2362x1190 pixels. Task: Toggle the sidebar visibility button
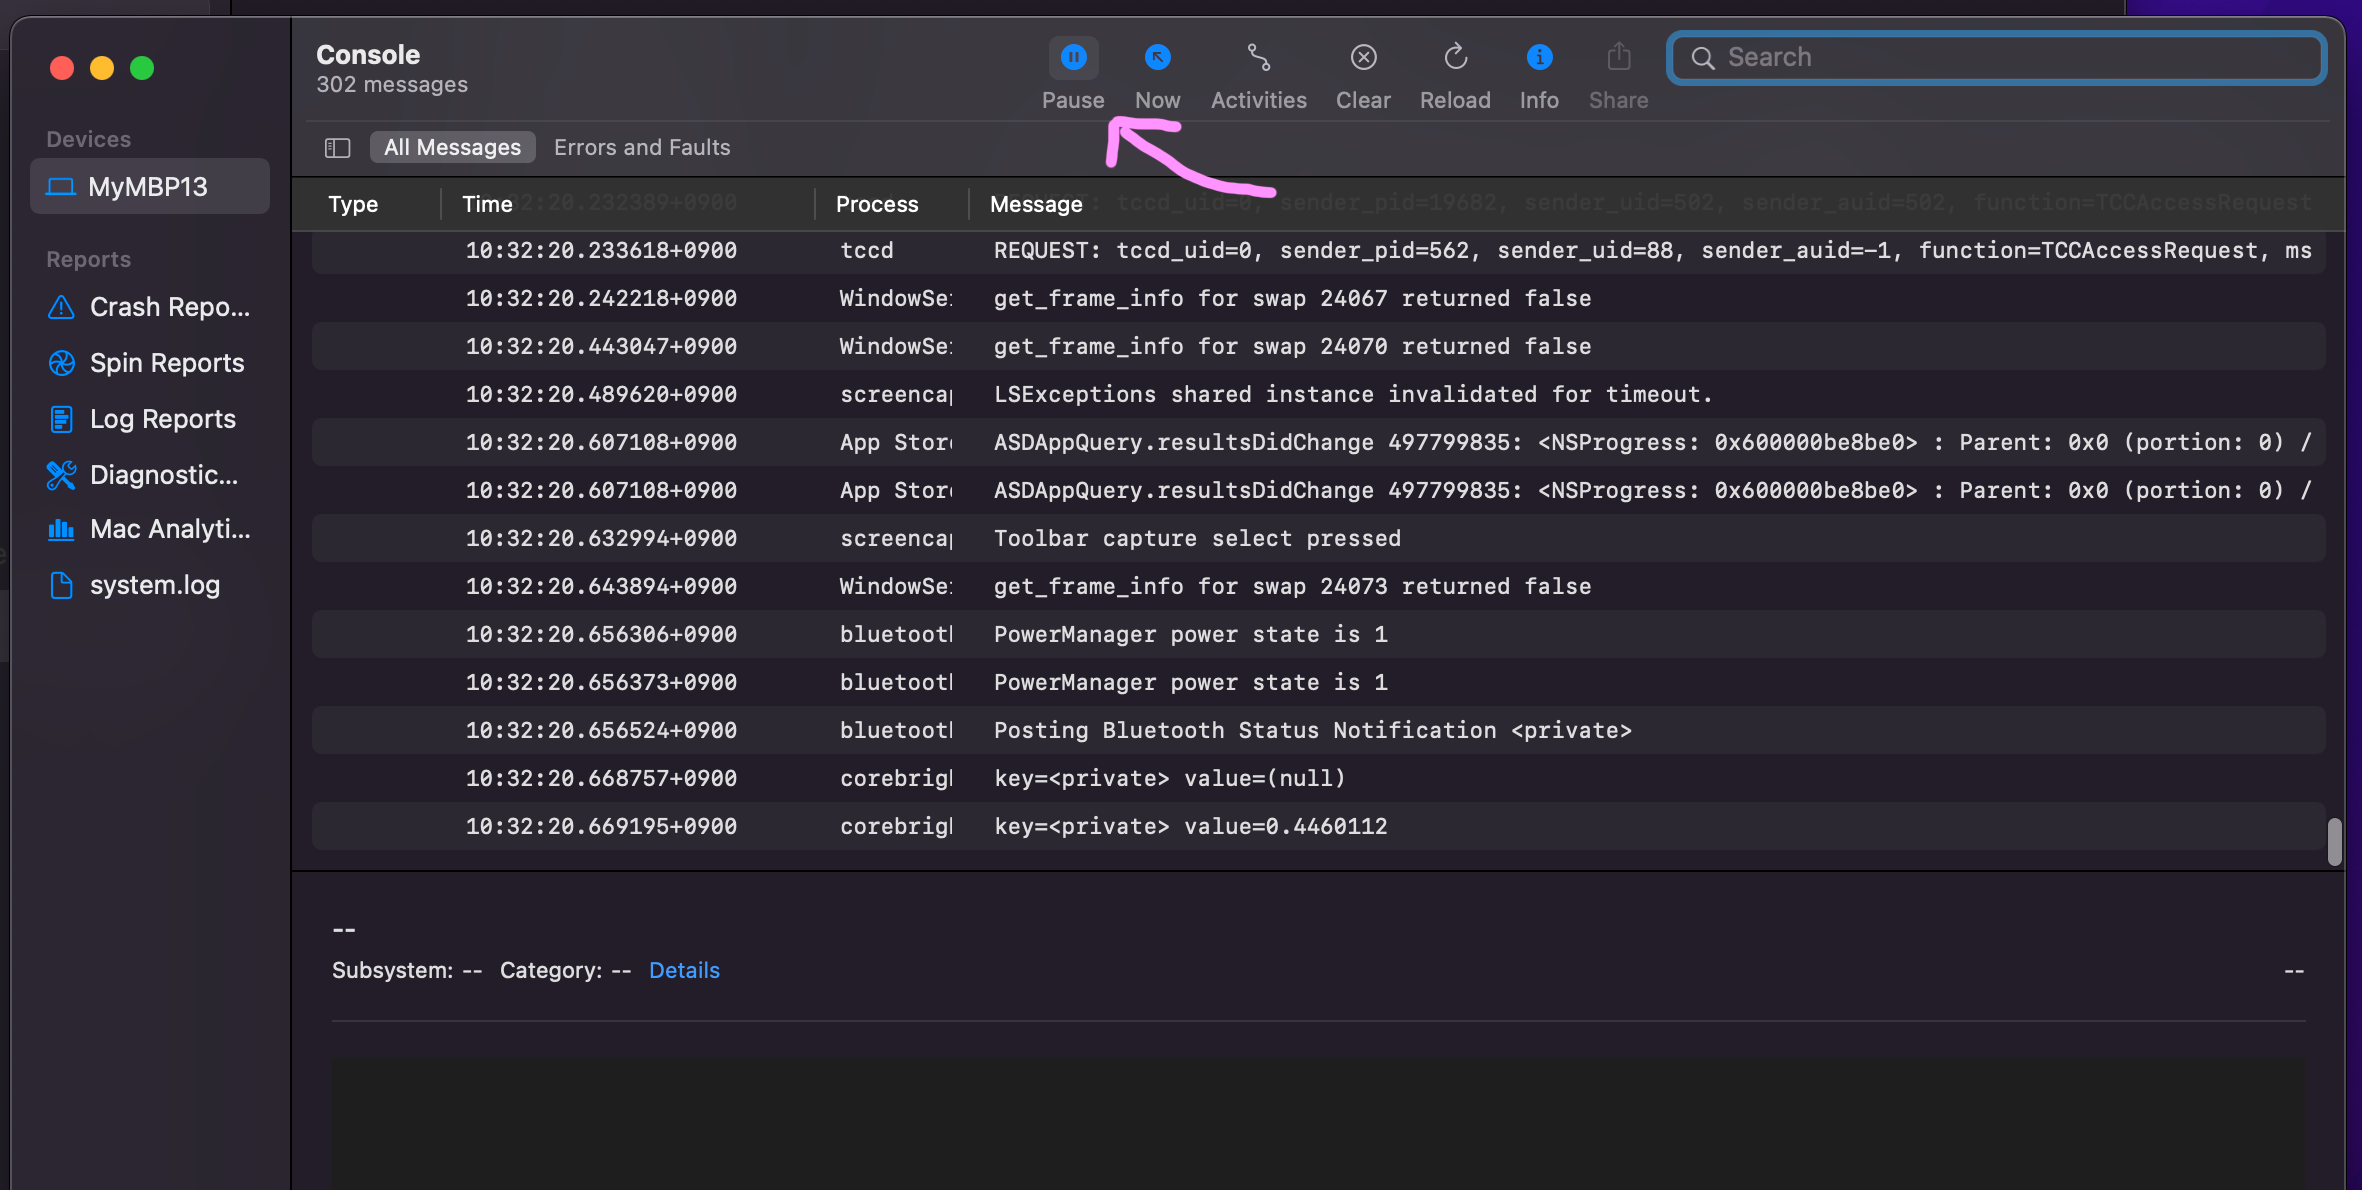337,148
